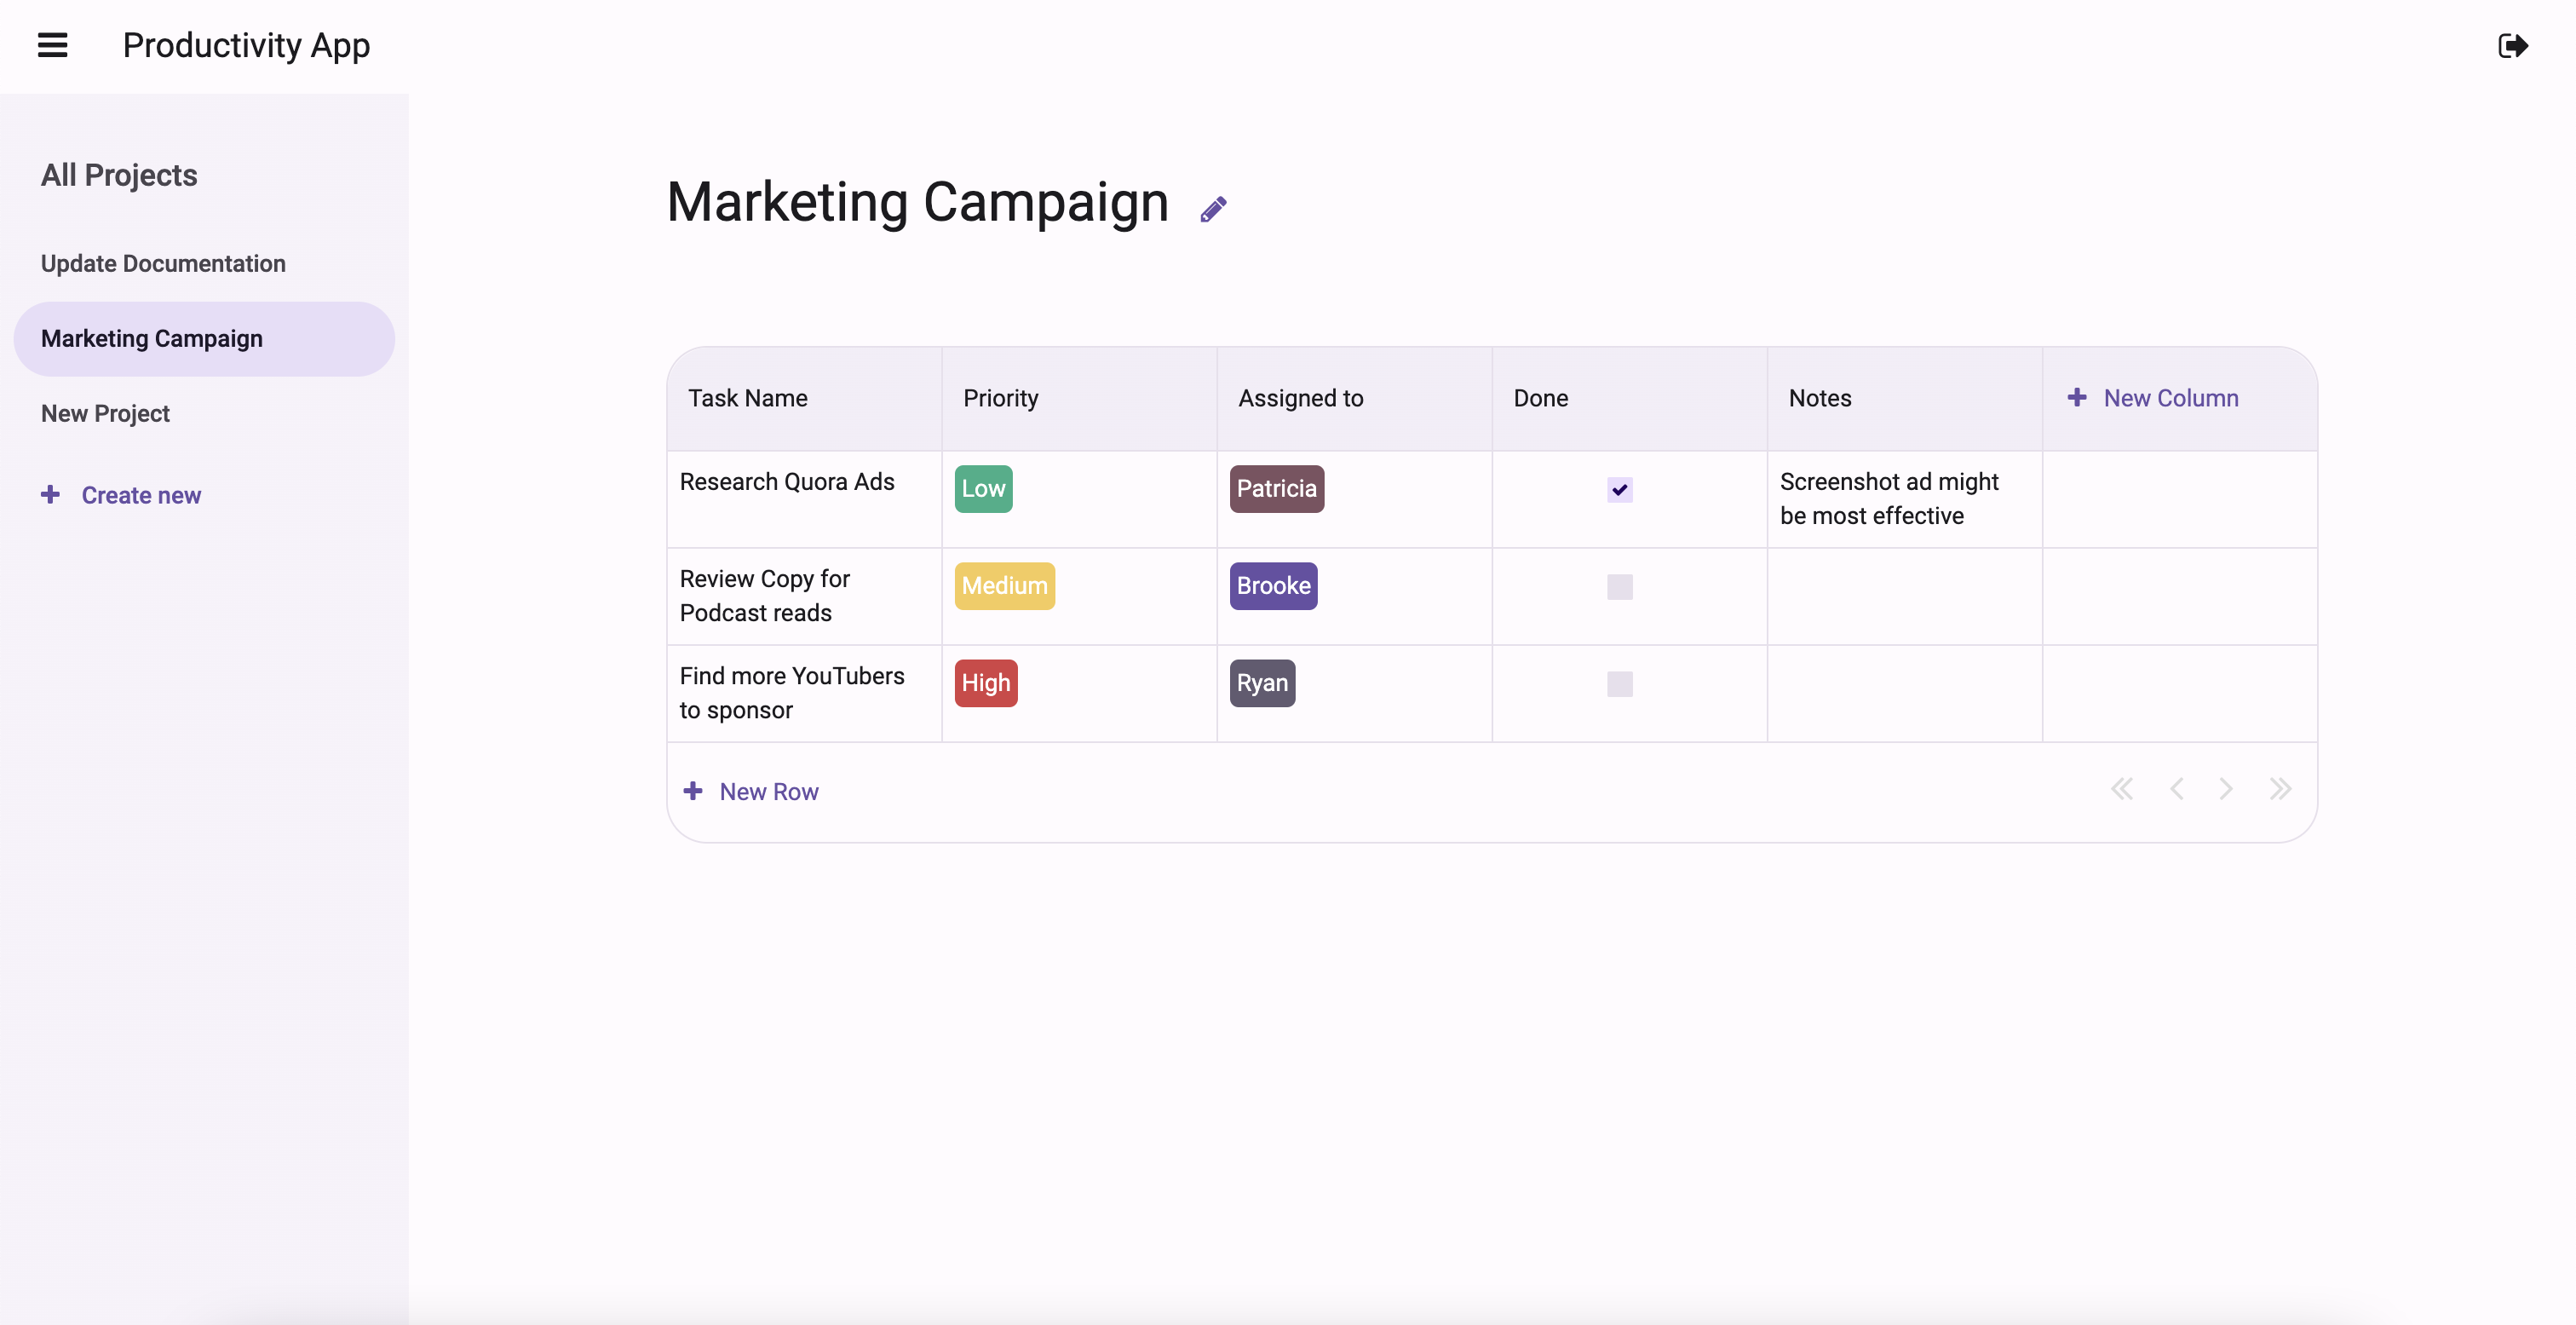Mark Review Copy for Podcast reads as done

point(1619,587)
